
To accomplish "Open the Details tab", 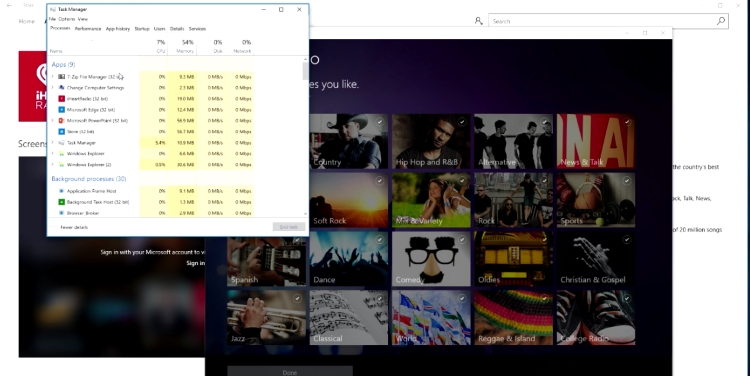I will pos(177,29).
